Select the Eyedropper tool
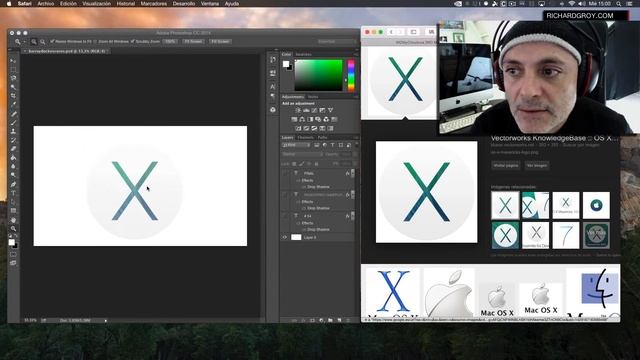Screen dimensions: 640x360 pos(13,104)
